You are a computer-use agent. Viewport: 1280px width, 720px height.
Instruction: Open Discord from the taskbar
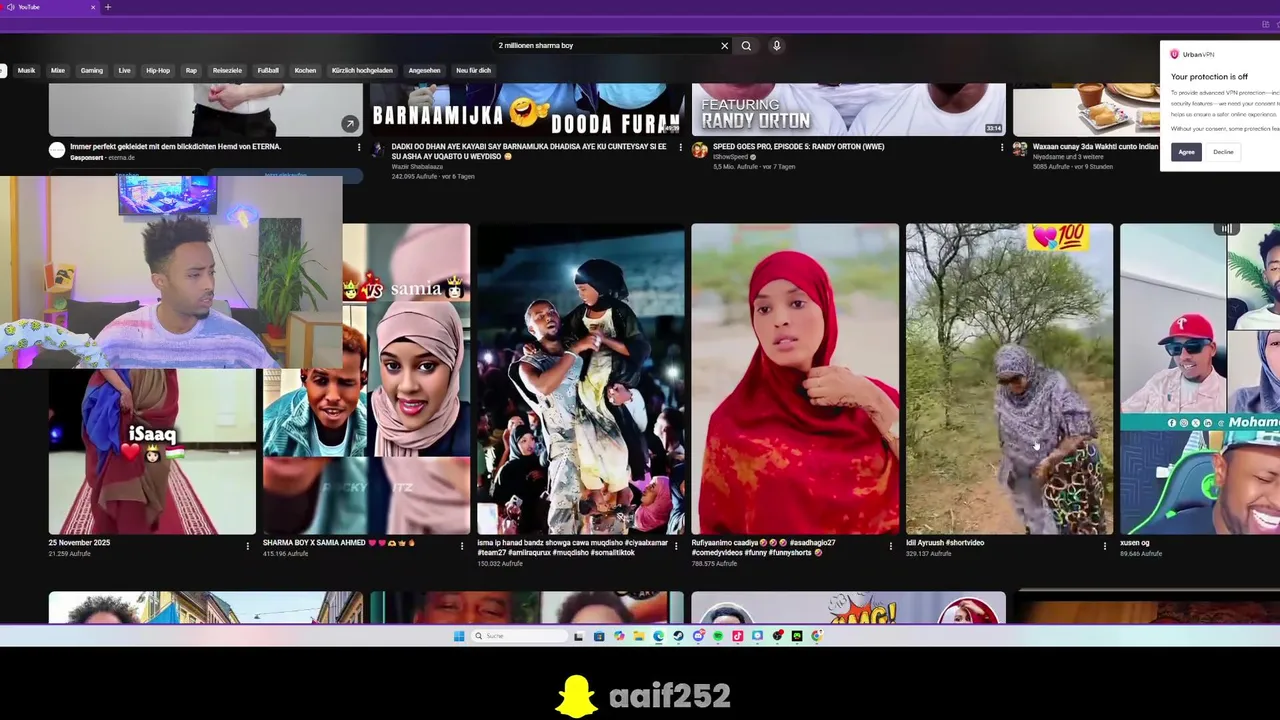698,636
